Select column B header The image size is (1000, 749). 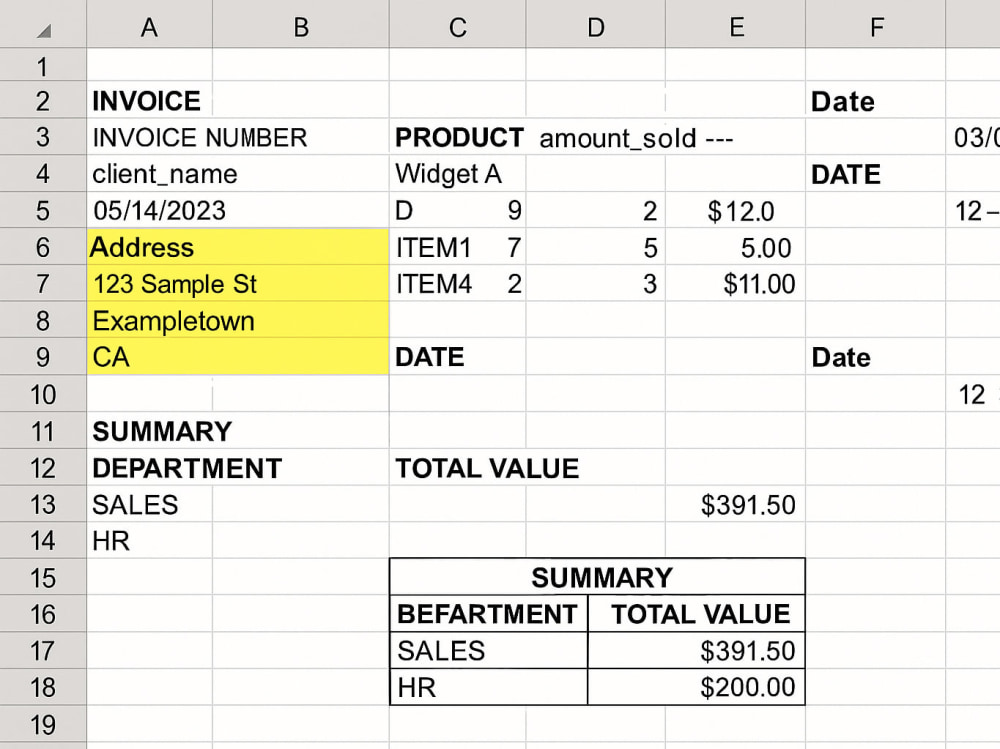301,26
